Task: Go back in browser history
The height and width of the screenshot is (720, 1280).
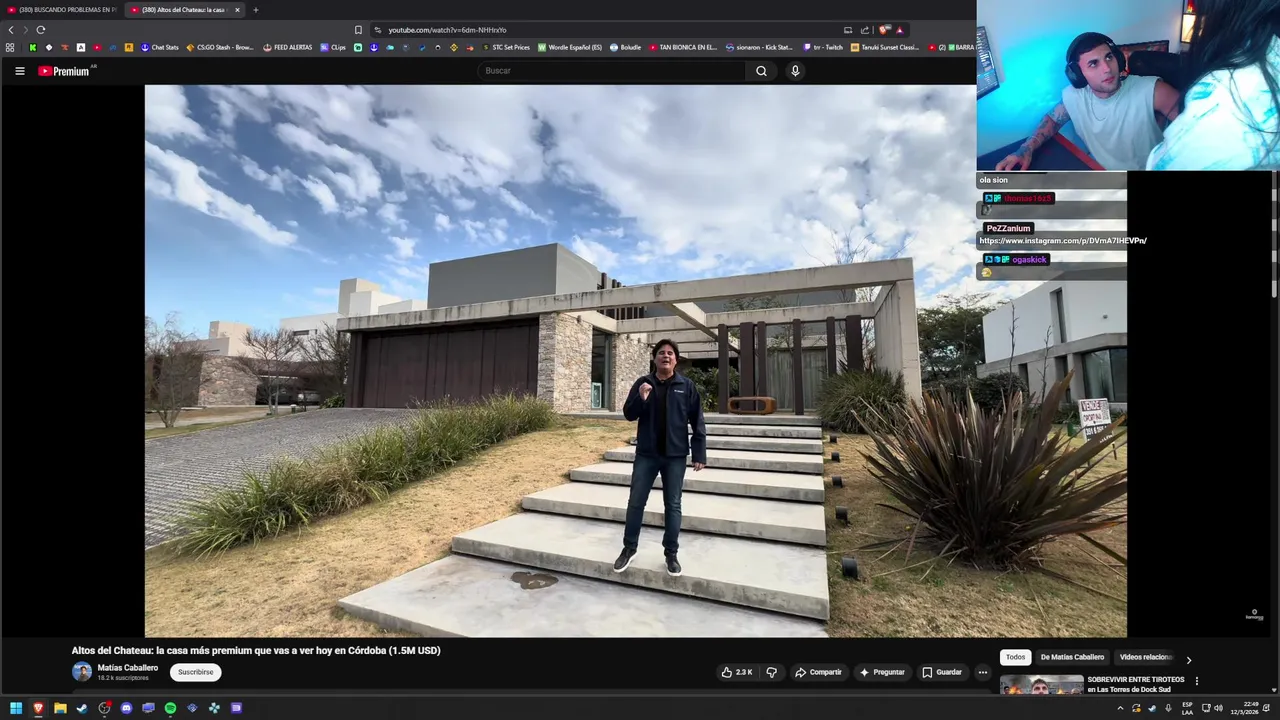Action: point(11,30)
